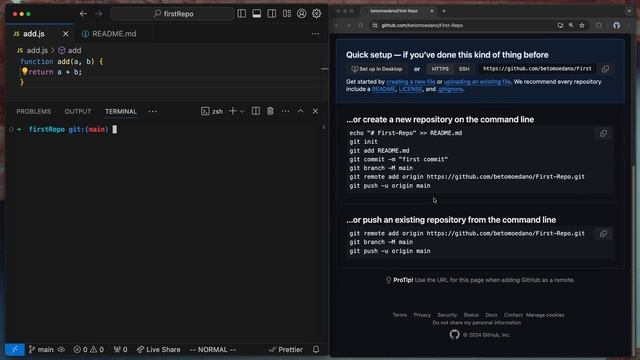Copy push existing repository snippet

click(603, 233)
